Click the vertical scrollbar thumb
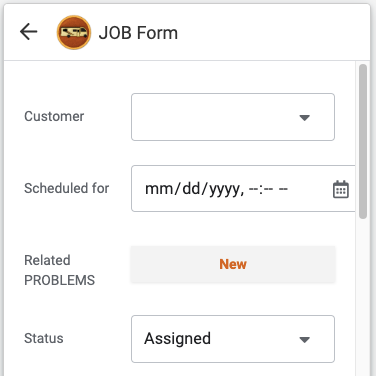This screenshot has width=376, height=376. (x=363, y=142)
